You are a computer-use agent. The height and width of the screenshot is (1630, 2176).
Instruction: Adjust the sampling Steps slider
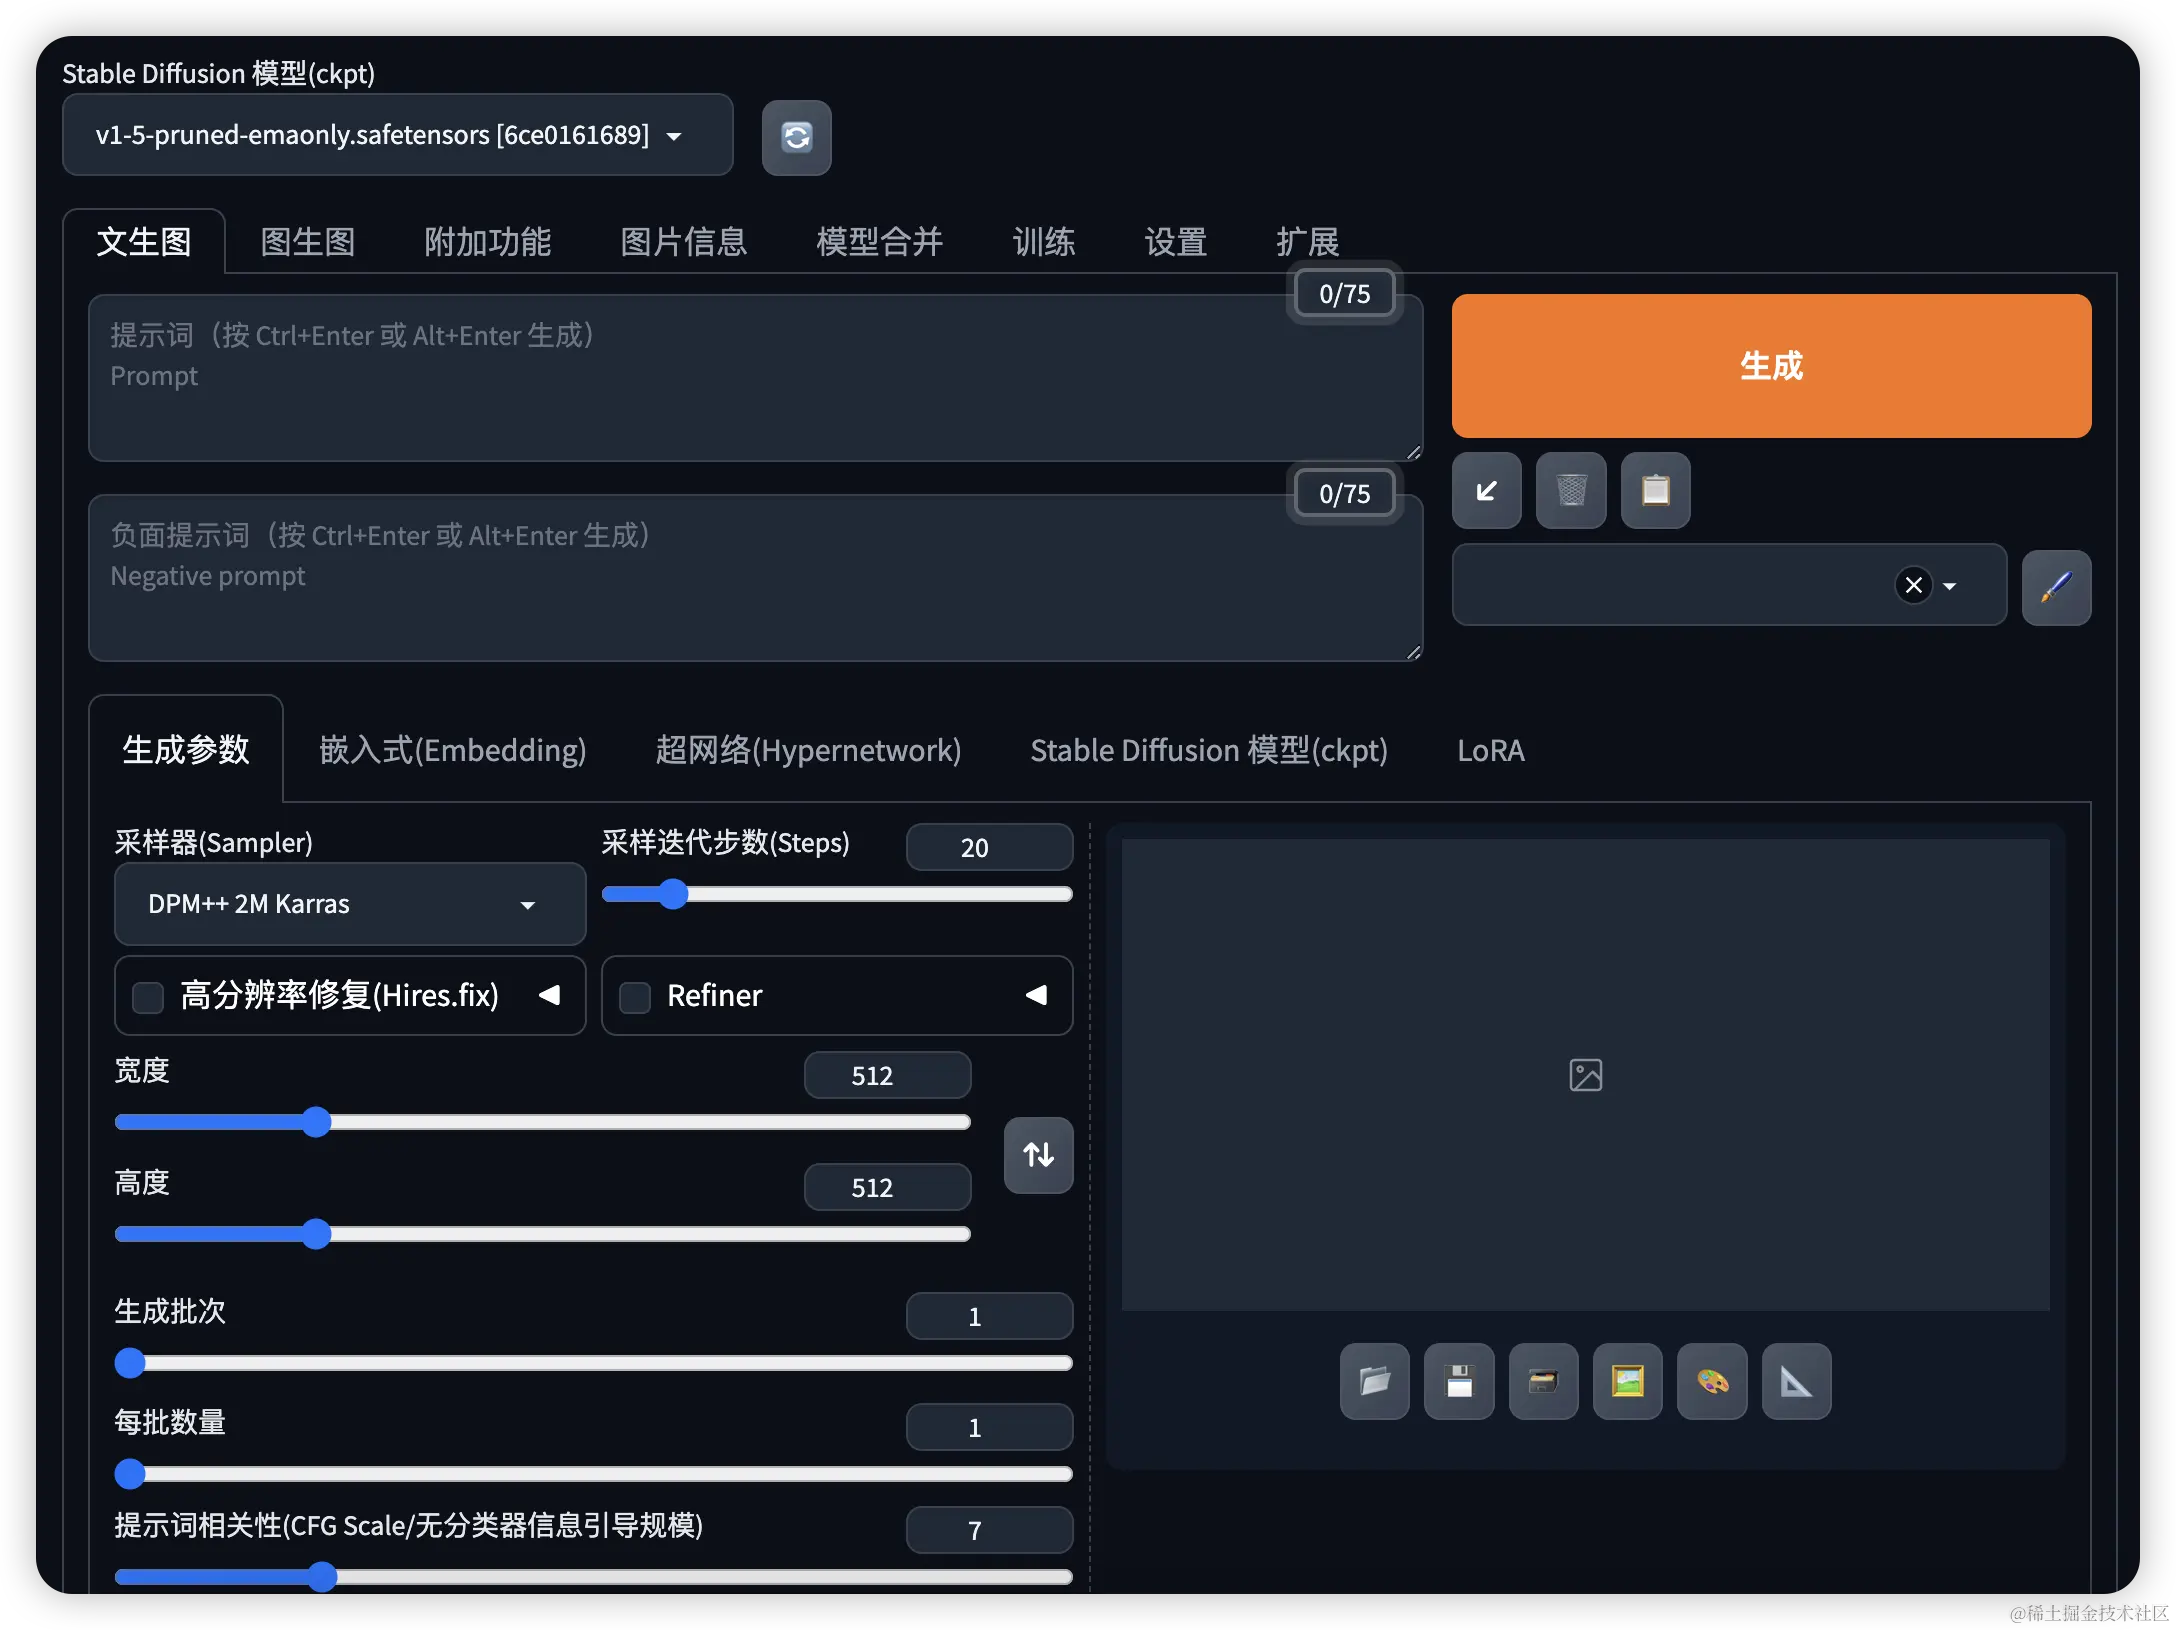click(837, 894)
